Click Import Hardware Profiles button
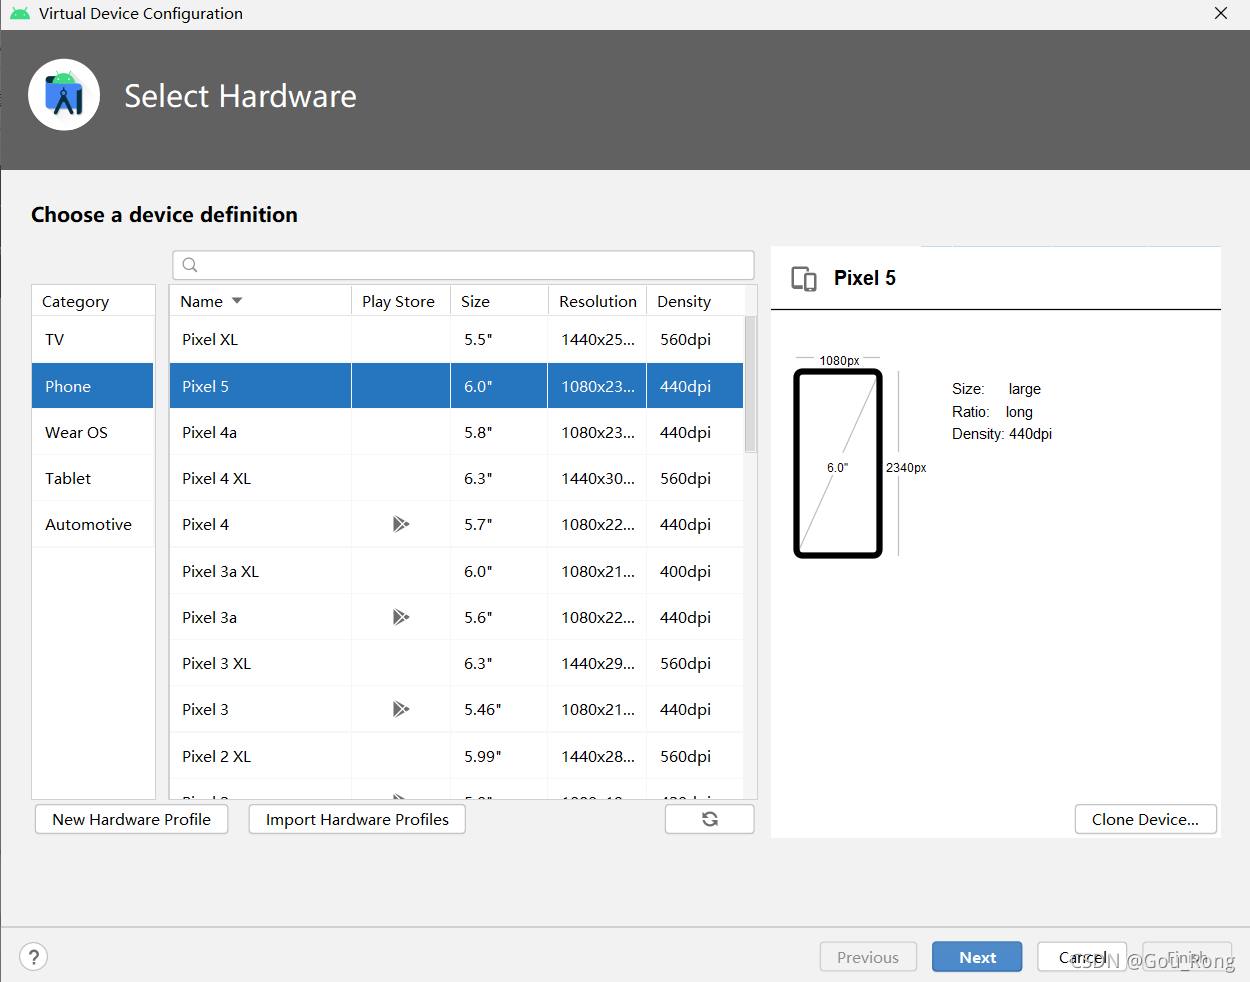 [357, 819]
